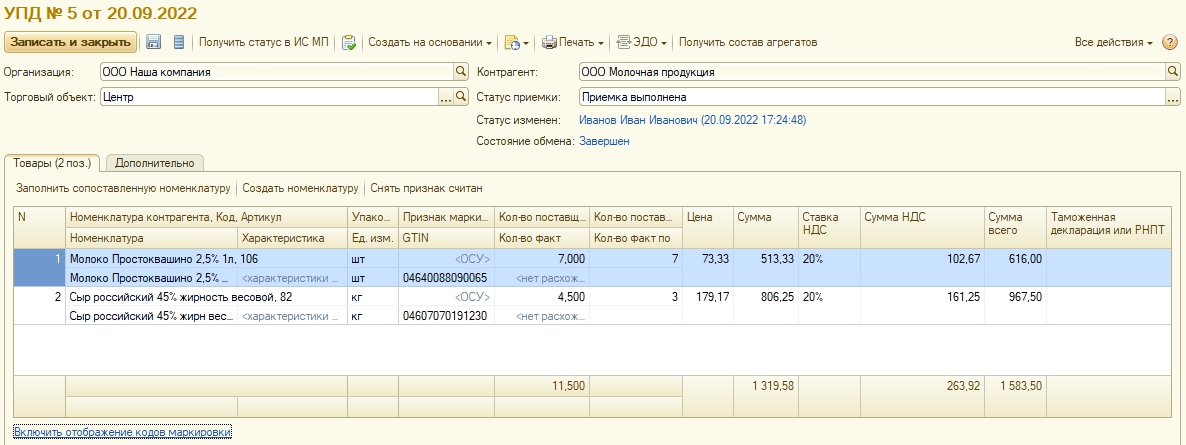Open Создать на основании dropdown

(x=430, y=43)
